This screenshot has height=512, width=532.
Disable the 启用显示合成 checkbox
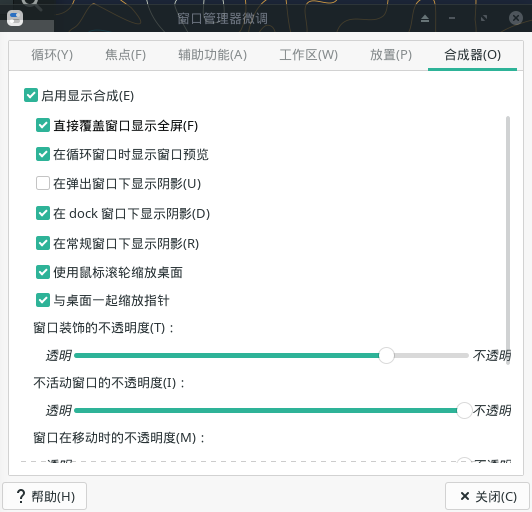click(31, 95)
